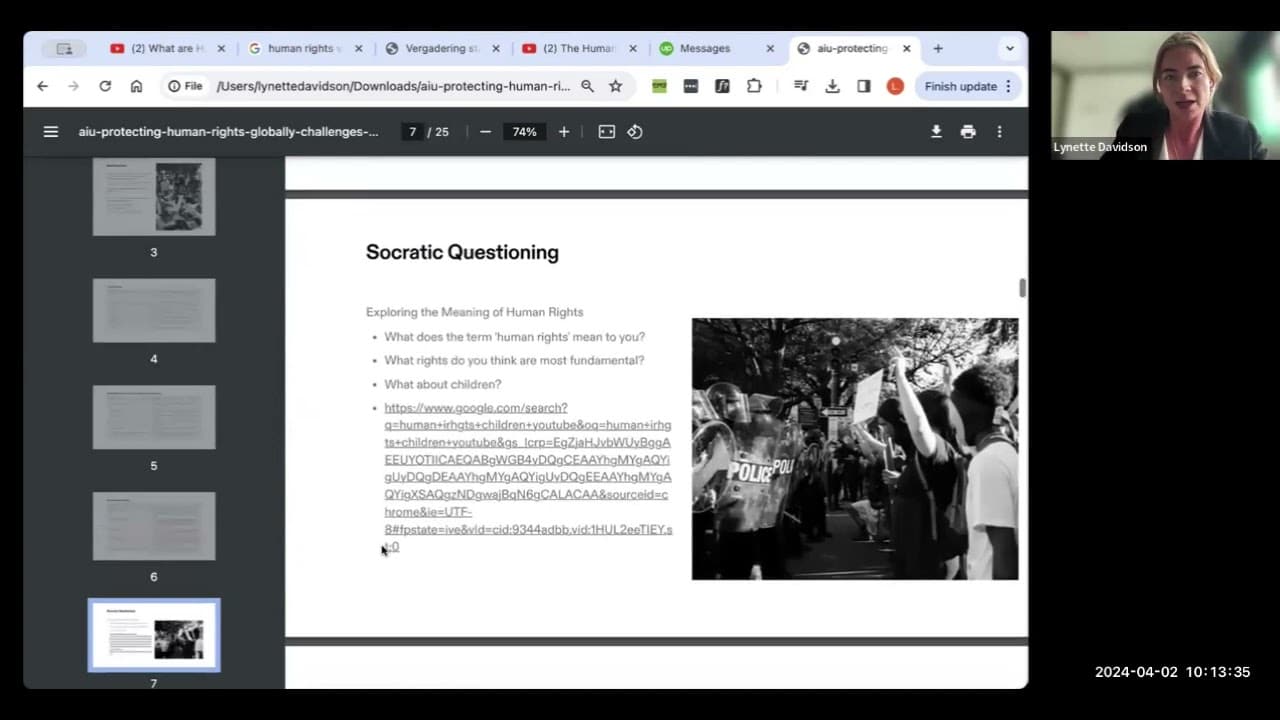The image size is (1280, 720).
Task: Open the browser extensions puzzle icon
Action: click(x=754, y=86)
